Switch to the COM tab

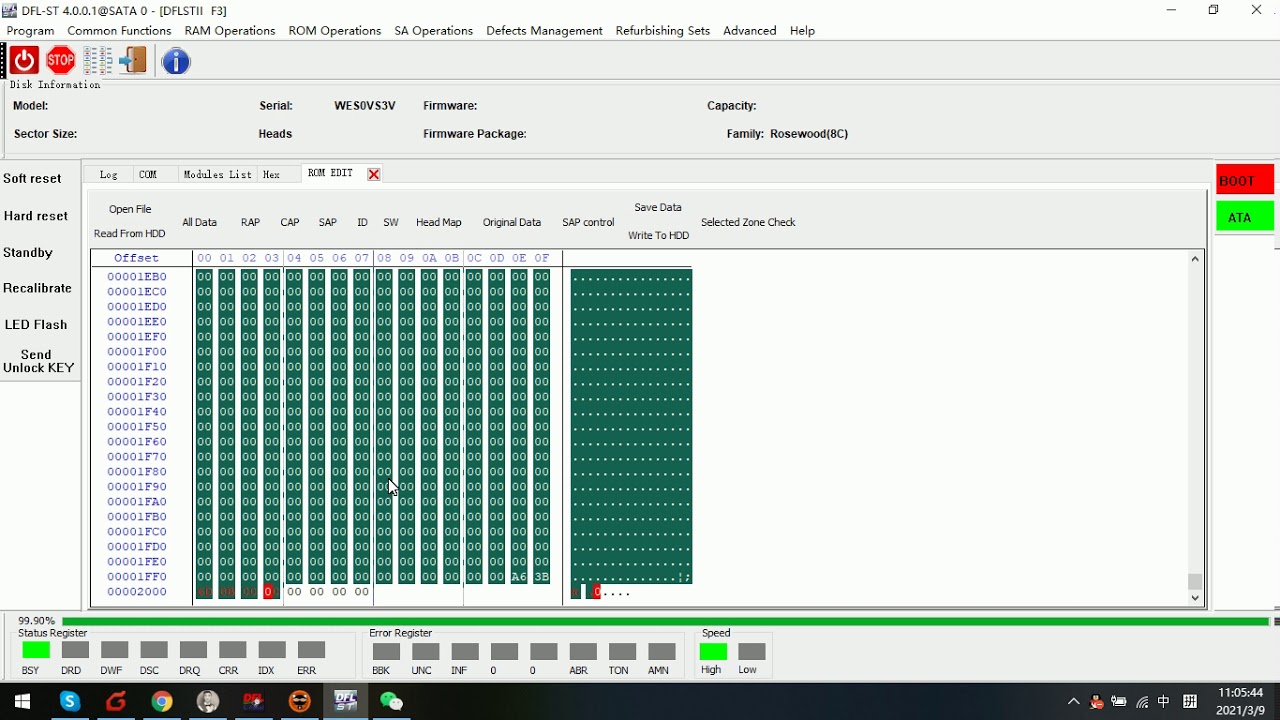pos(148,174)
